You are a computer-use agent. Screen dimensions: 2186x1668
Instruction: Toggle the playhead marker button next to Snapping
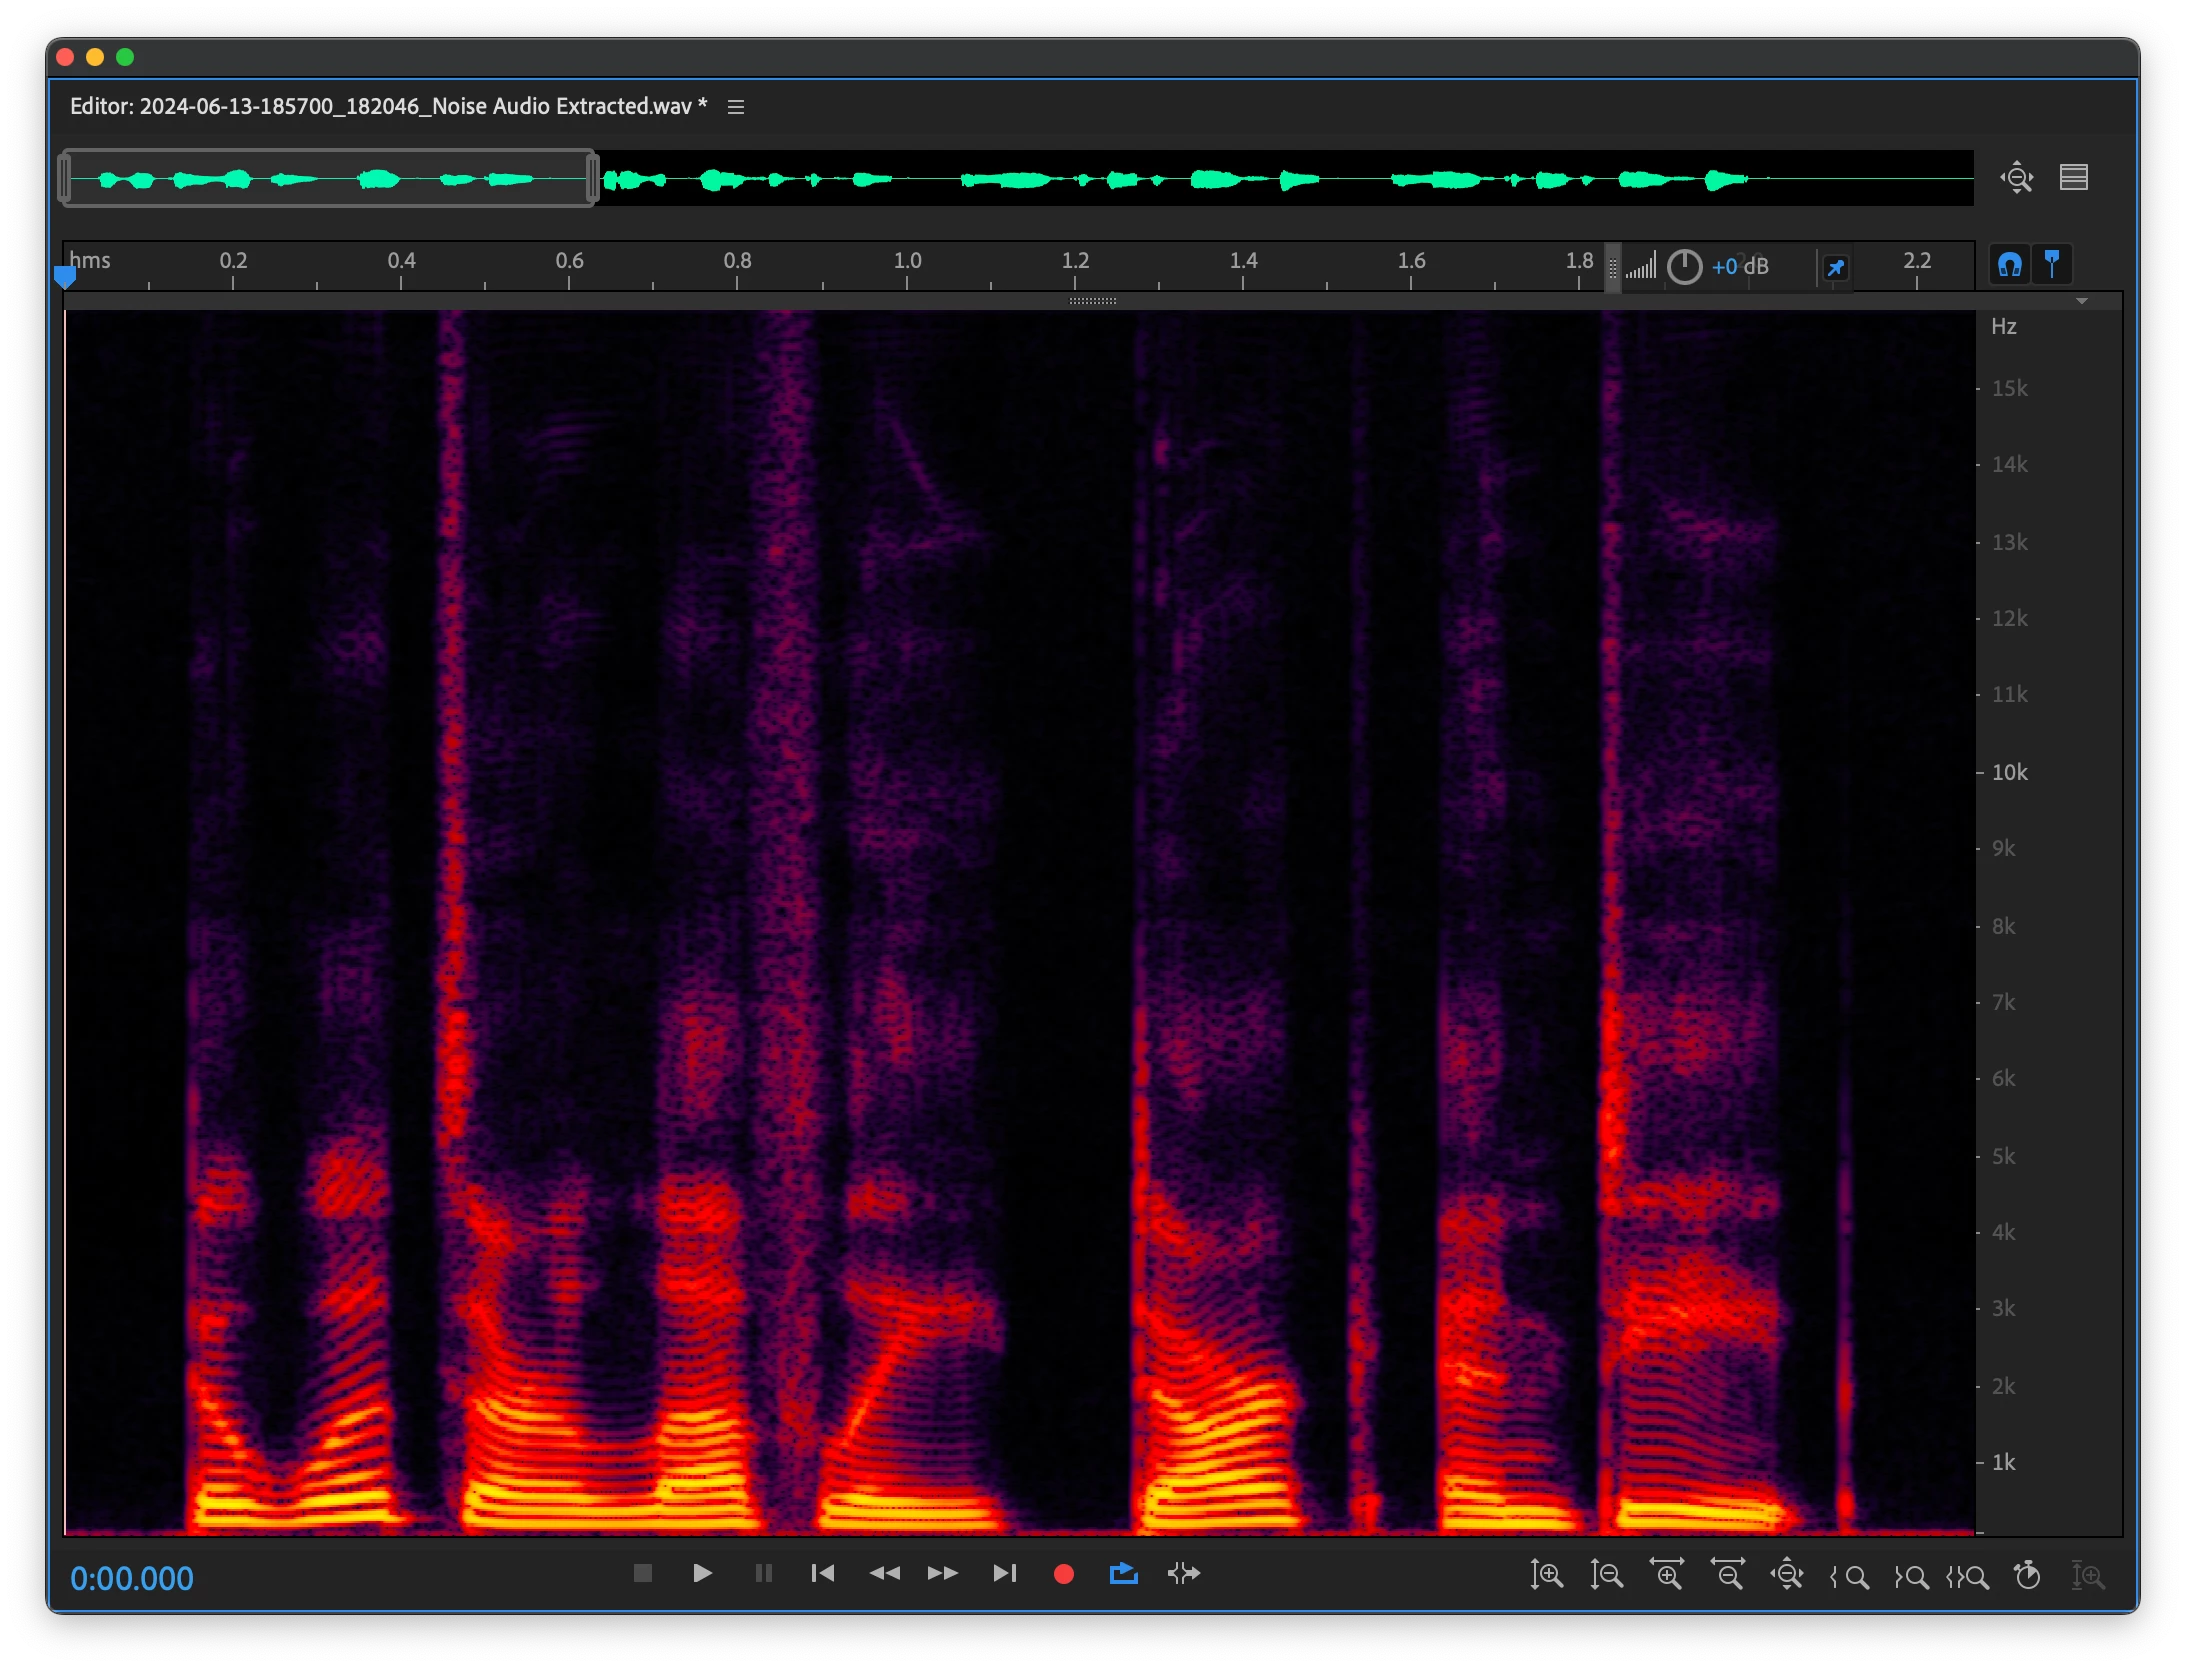click(x=2052, y=265)
